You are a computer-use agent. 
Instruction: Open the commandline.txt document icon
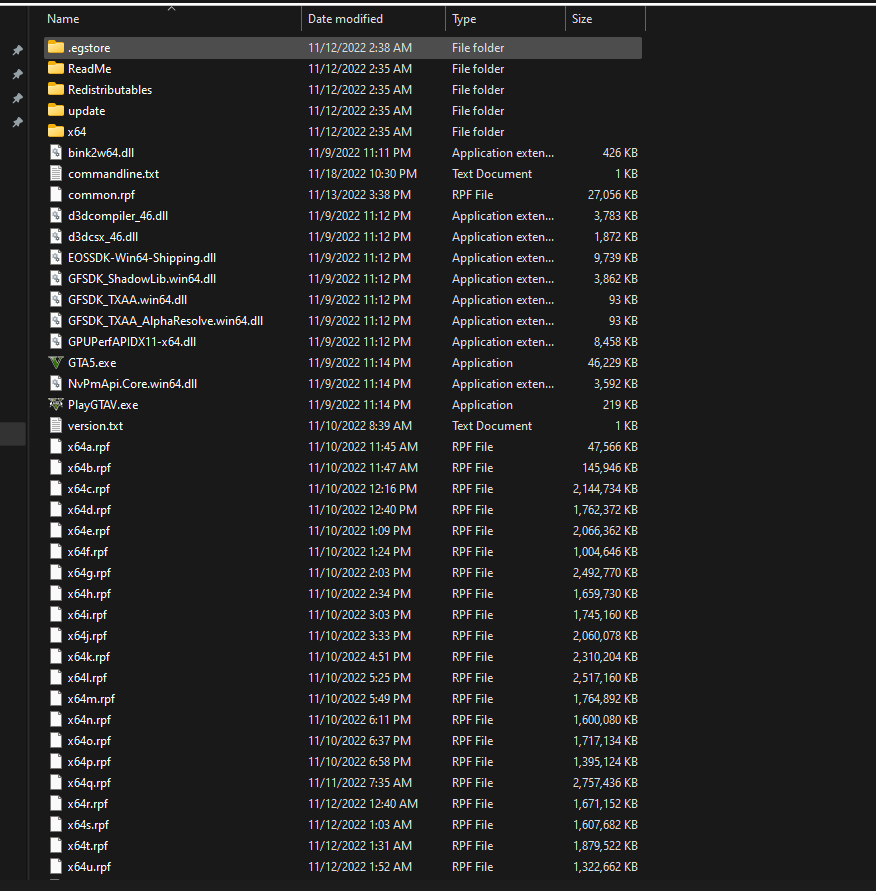55,173
